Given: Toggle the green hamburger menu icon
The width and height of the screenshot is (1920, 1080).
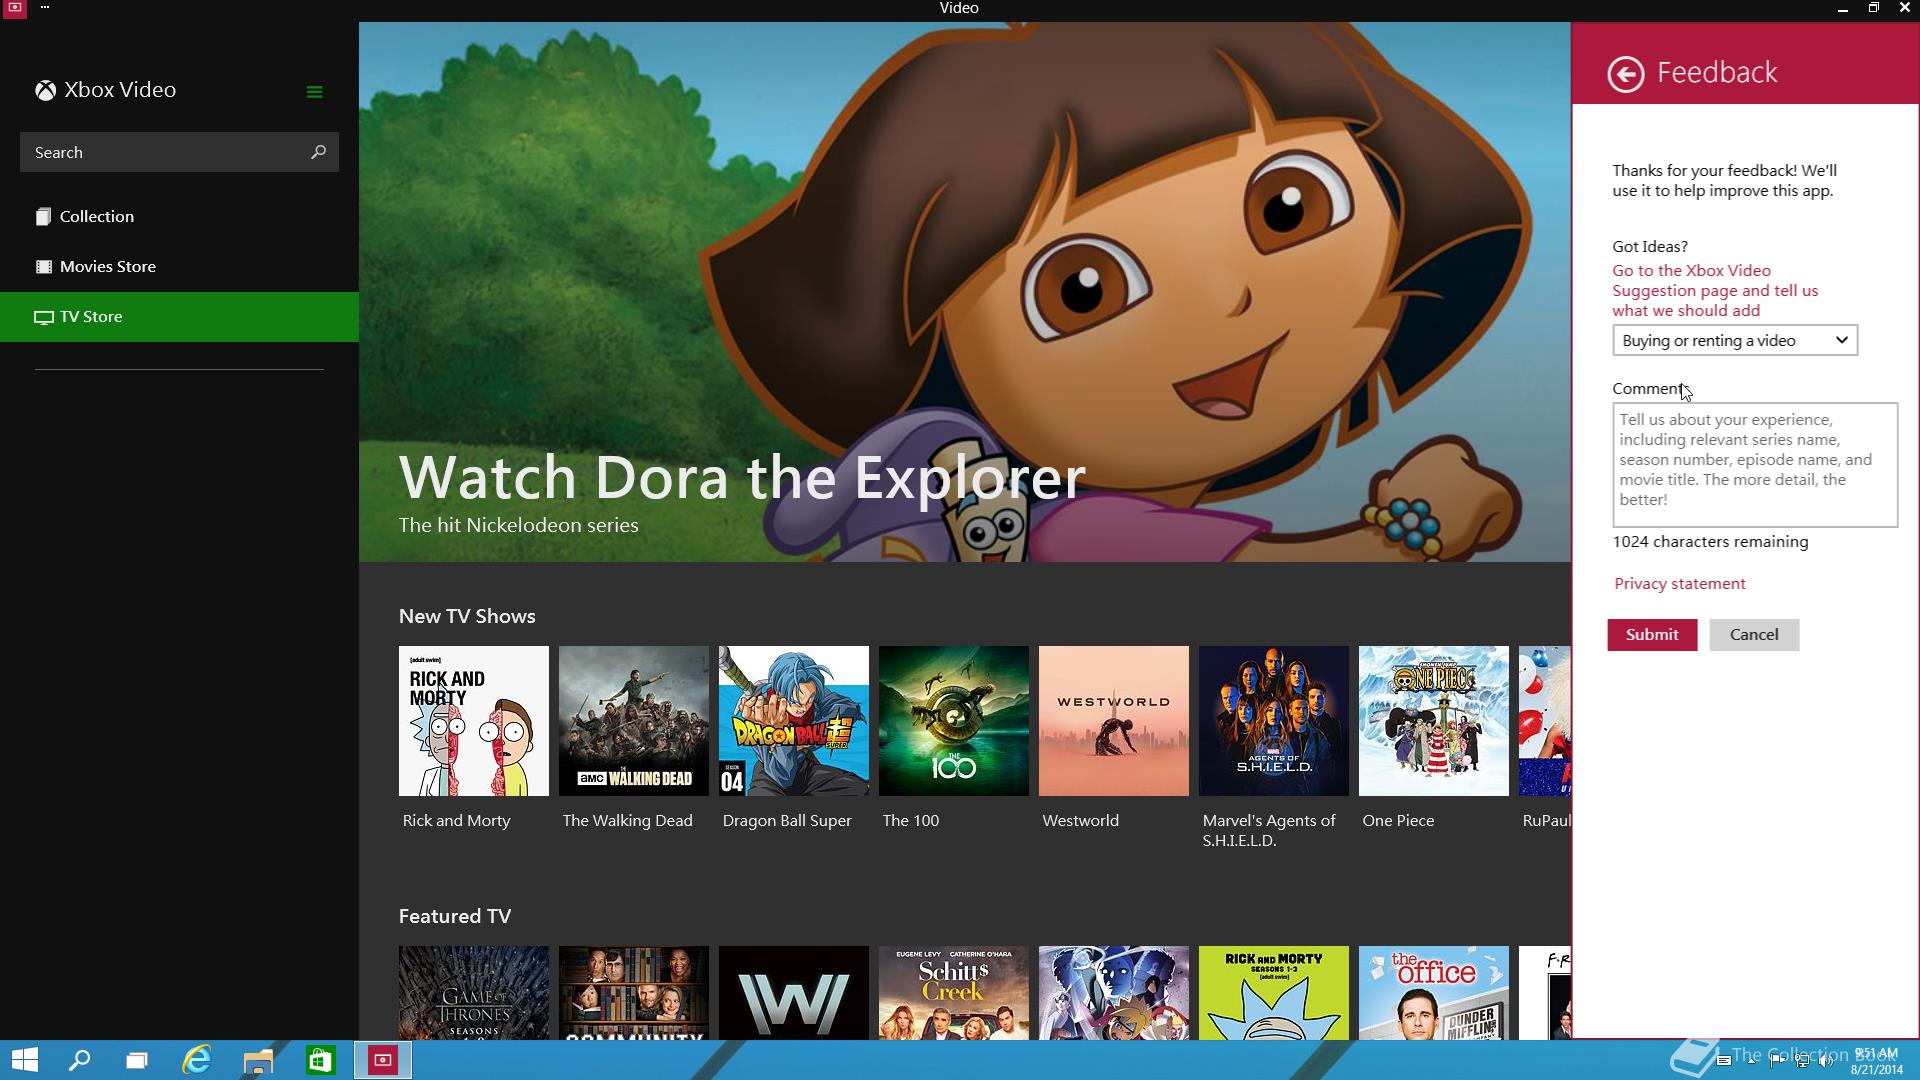Looking at the screenshot, I should [x=314, y=92].
